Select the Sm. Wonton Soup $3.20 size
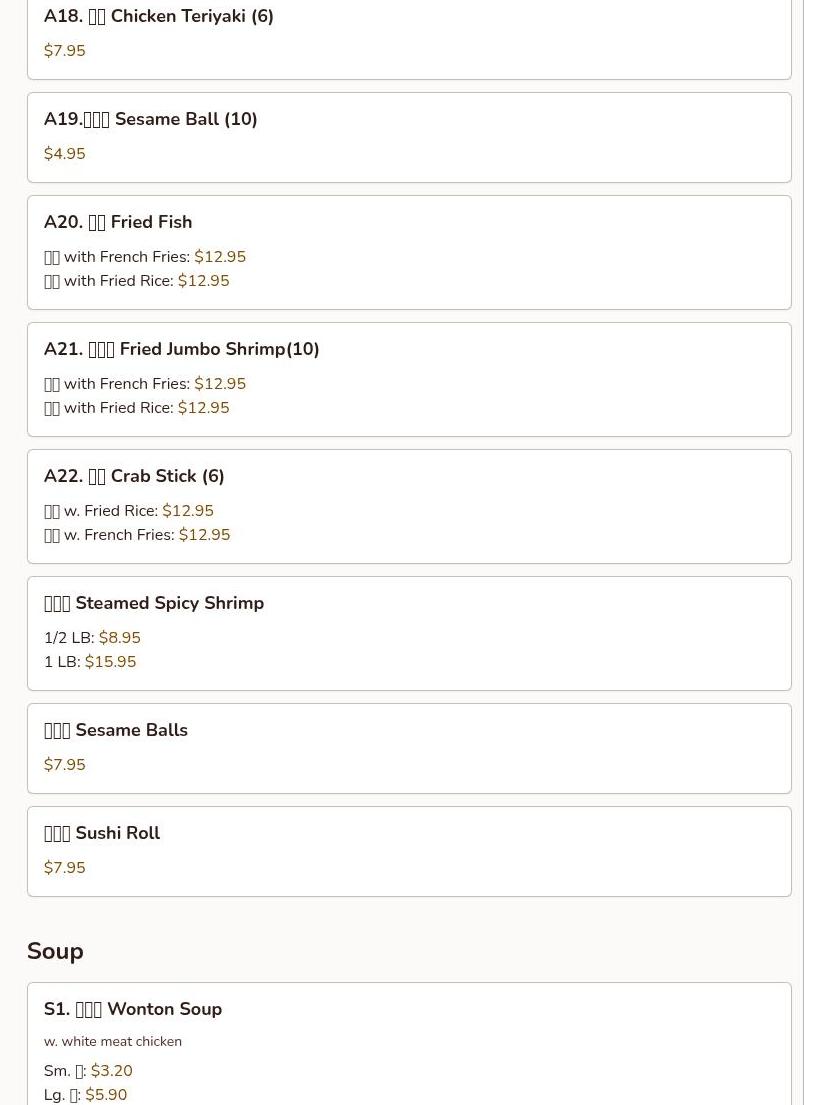Screen dimensions: 824x1105 coord(88,1070)
